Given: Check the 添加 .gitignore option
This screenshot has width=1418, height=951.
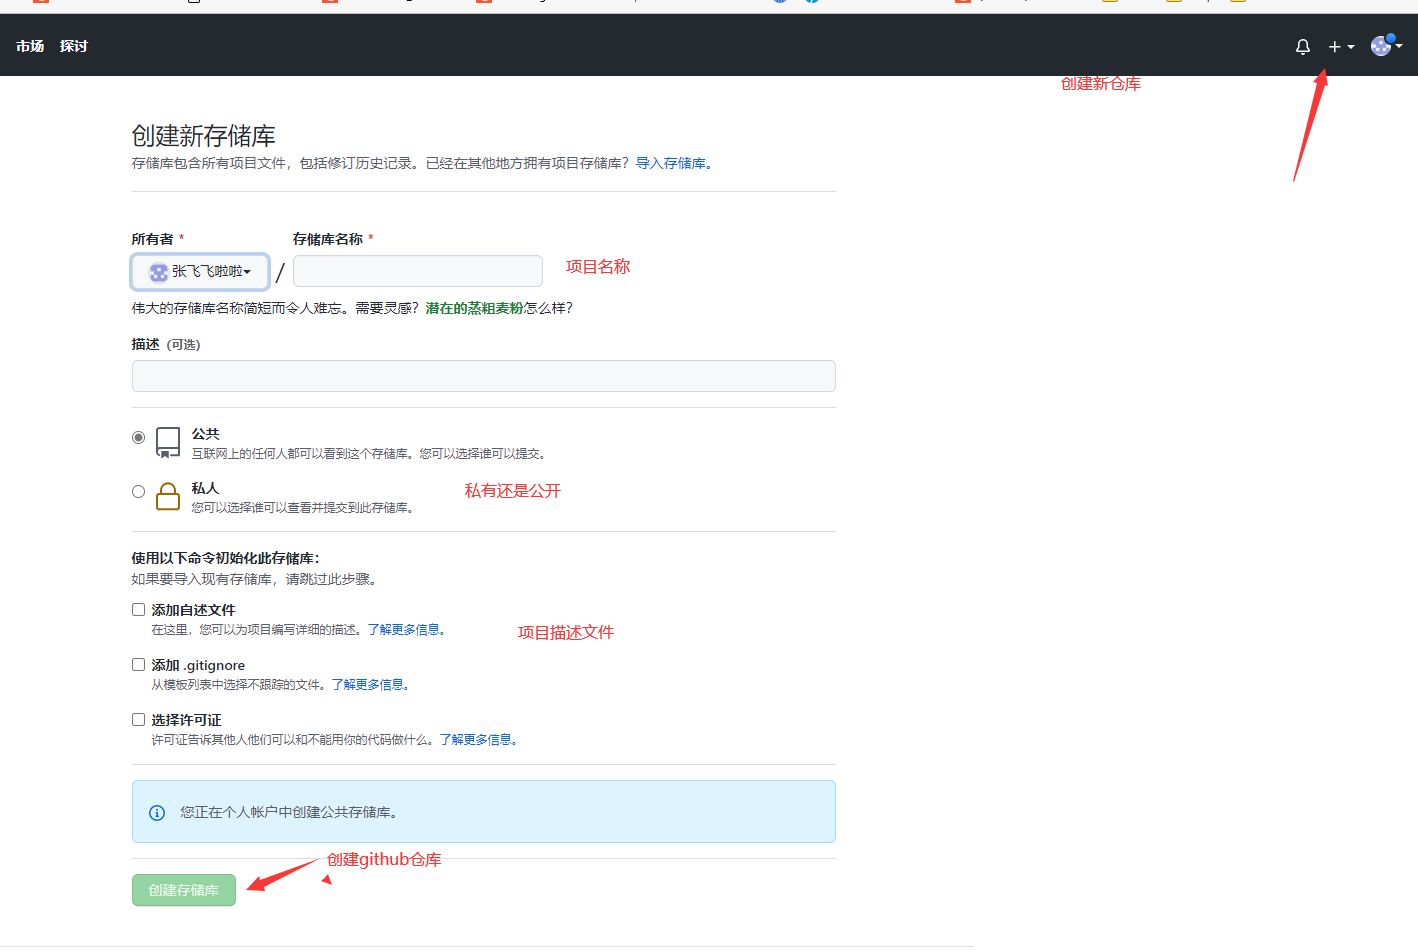Looking at the screenshot, I should click(137, 664).
